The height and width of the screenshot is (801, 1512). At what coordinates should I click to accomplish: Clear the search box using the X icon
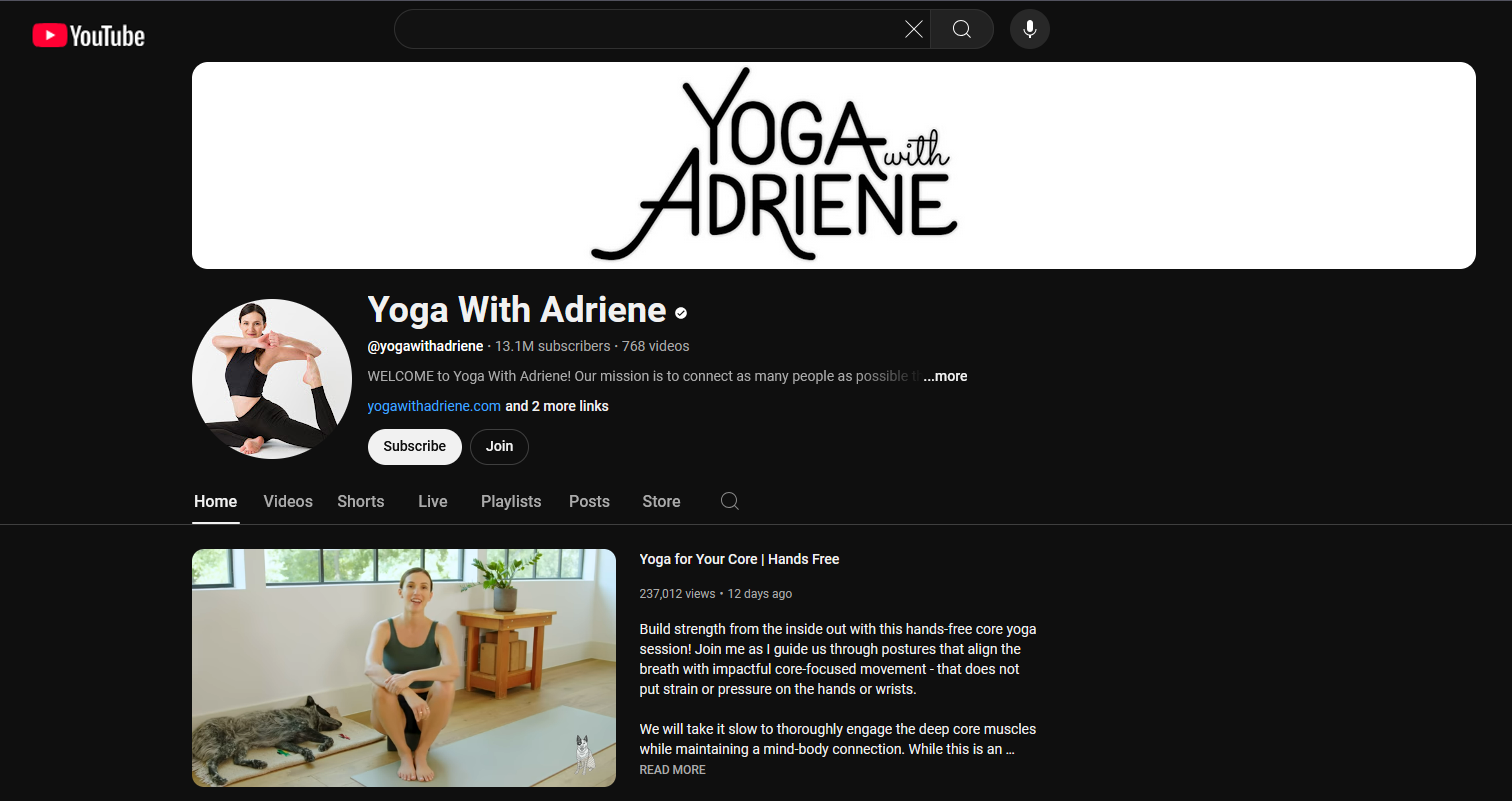point(913,29)
